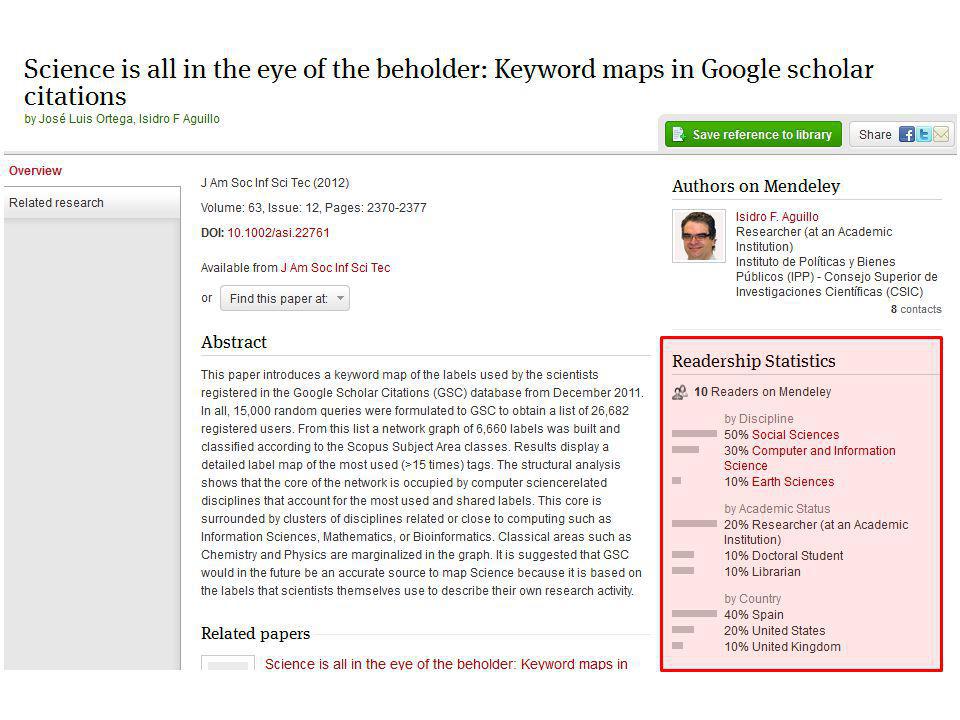
Task: Click the Readership Statistics heading
Action: pos(754,361)
